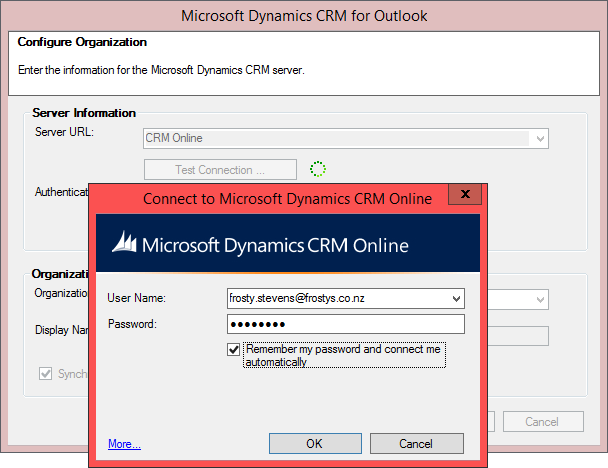Click into the Password field
The image size is (608, 468).
345,324
